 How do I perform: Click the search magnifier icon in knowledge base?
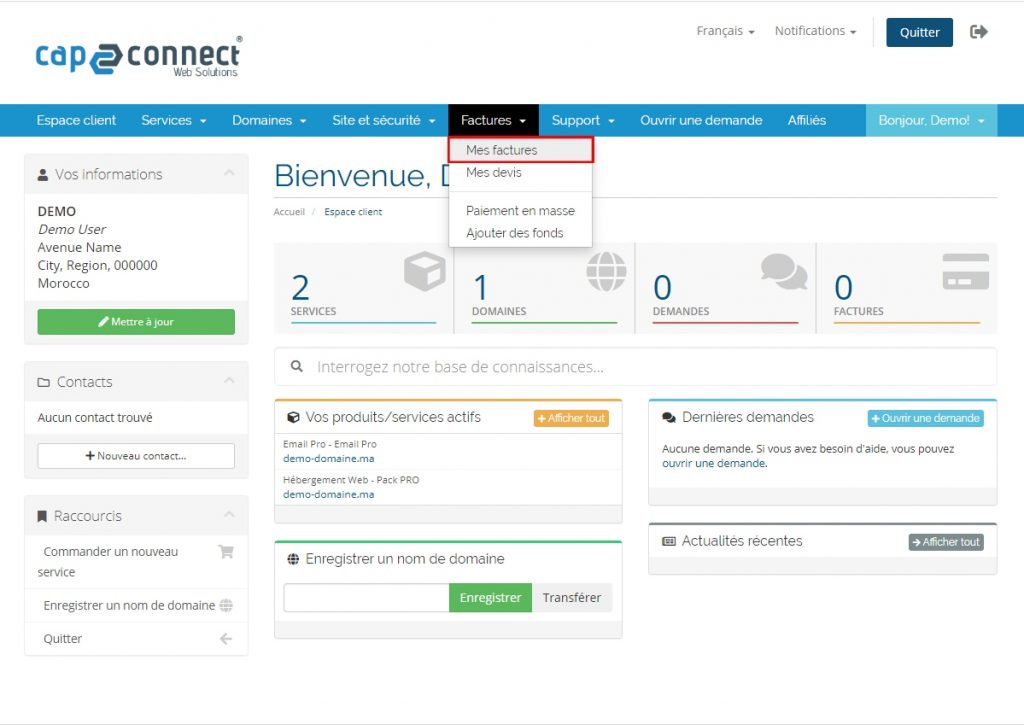pos(297,367)
